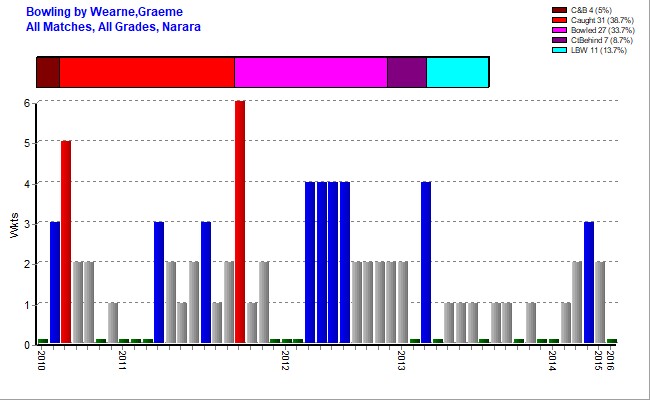This screenshot has height=400, width=650.
Task: Click the 'LBW 11 (13.7%)' legend label
Action: 599,50
